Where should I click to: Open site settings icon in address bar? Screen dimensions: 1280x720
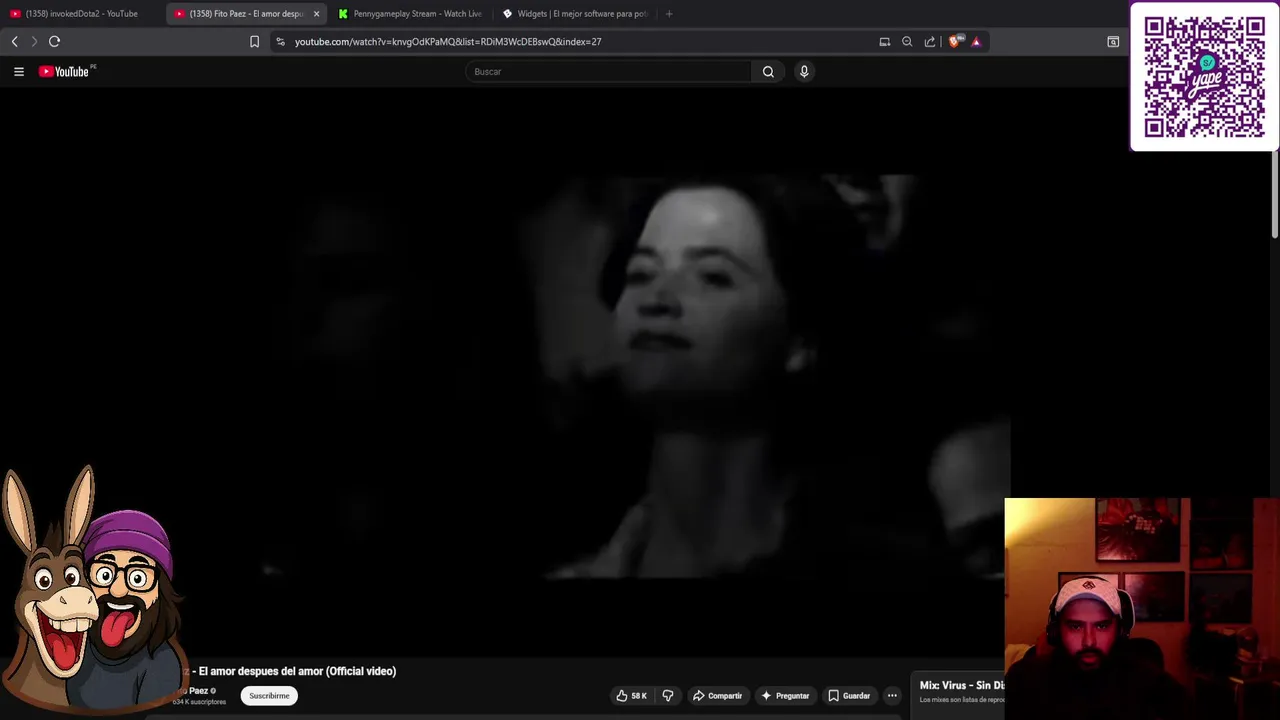[x=280, y=41]
